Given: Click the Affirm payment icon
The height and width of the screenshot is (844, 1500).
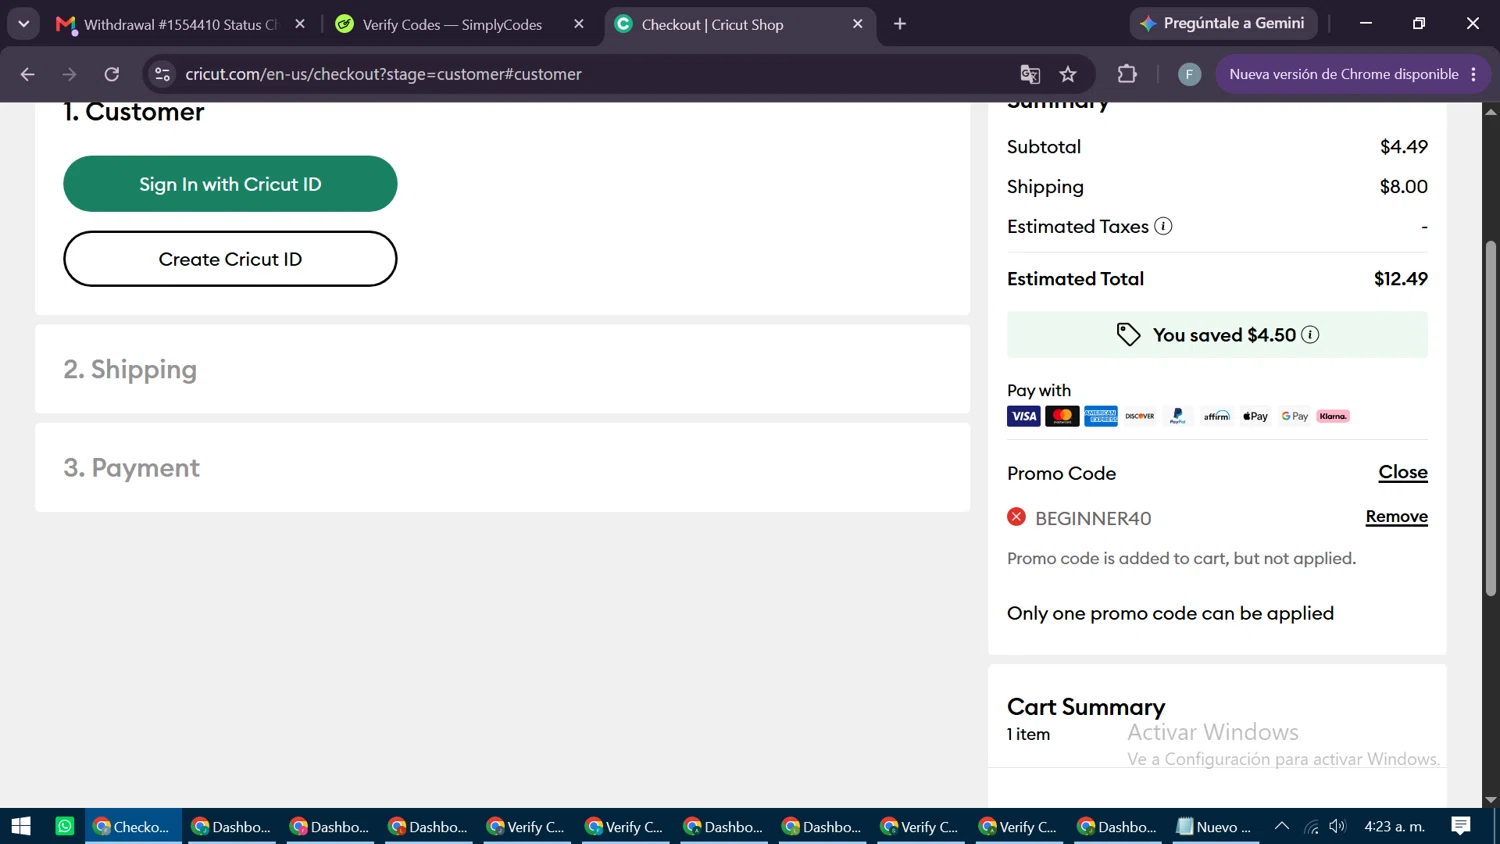Looking at the screenshot, I should coord(1217,416).
